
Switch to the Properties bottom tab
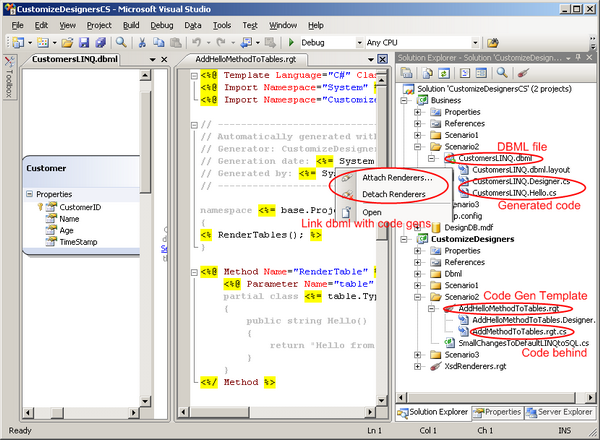pyautogui.click(x=498, y=412)
